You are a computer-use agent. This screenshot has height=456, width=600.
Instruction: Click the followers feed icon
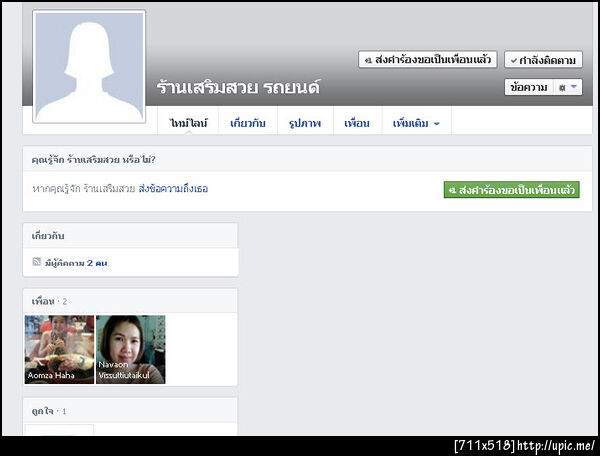[37, 262]
